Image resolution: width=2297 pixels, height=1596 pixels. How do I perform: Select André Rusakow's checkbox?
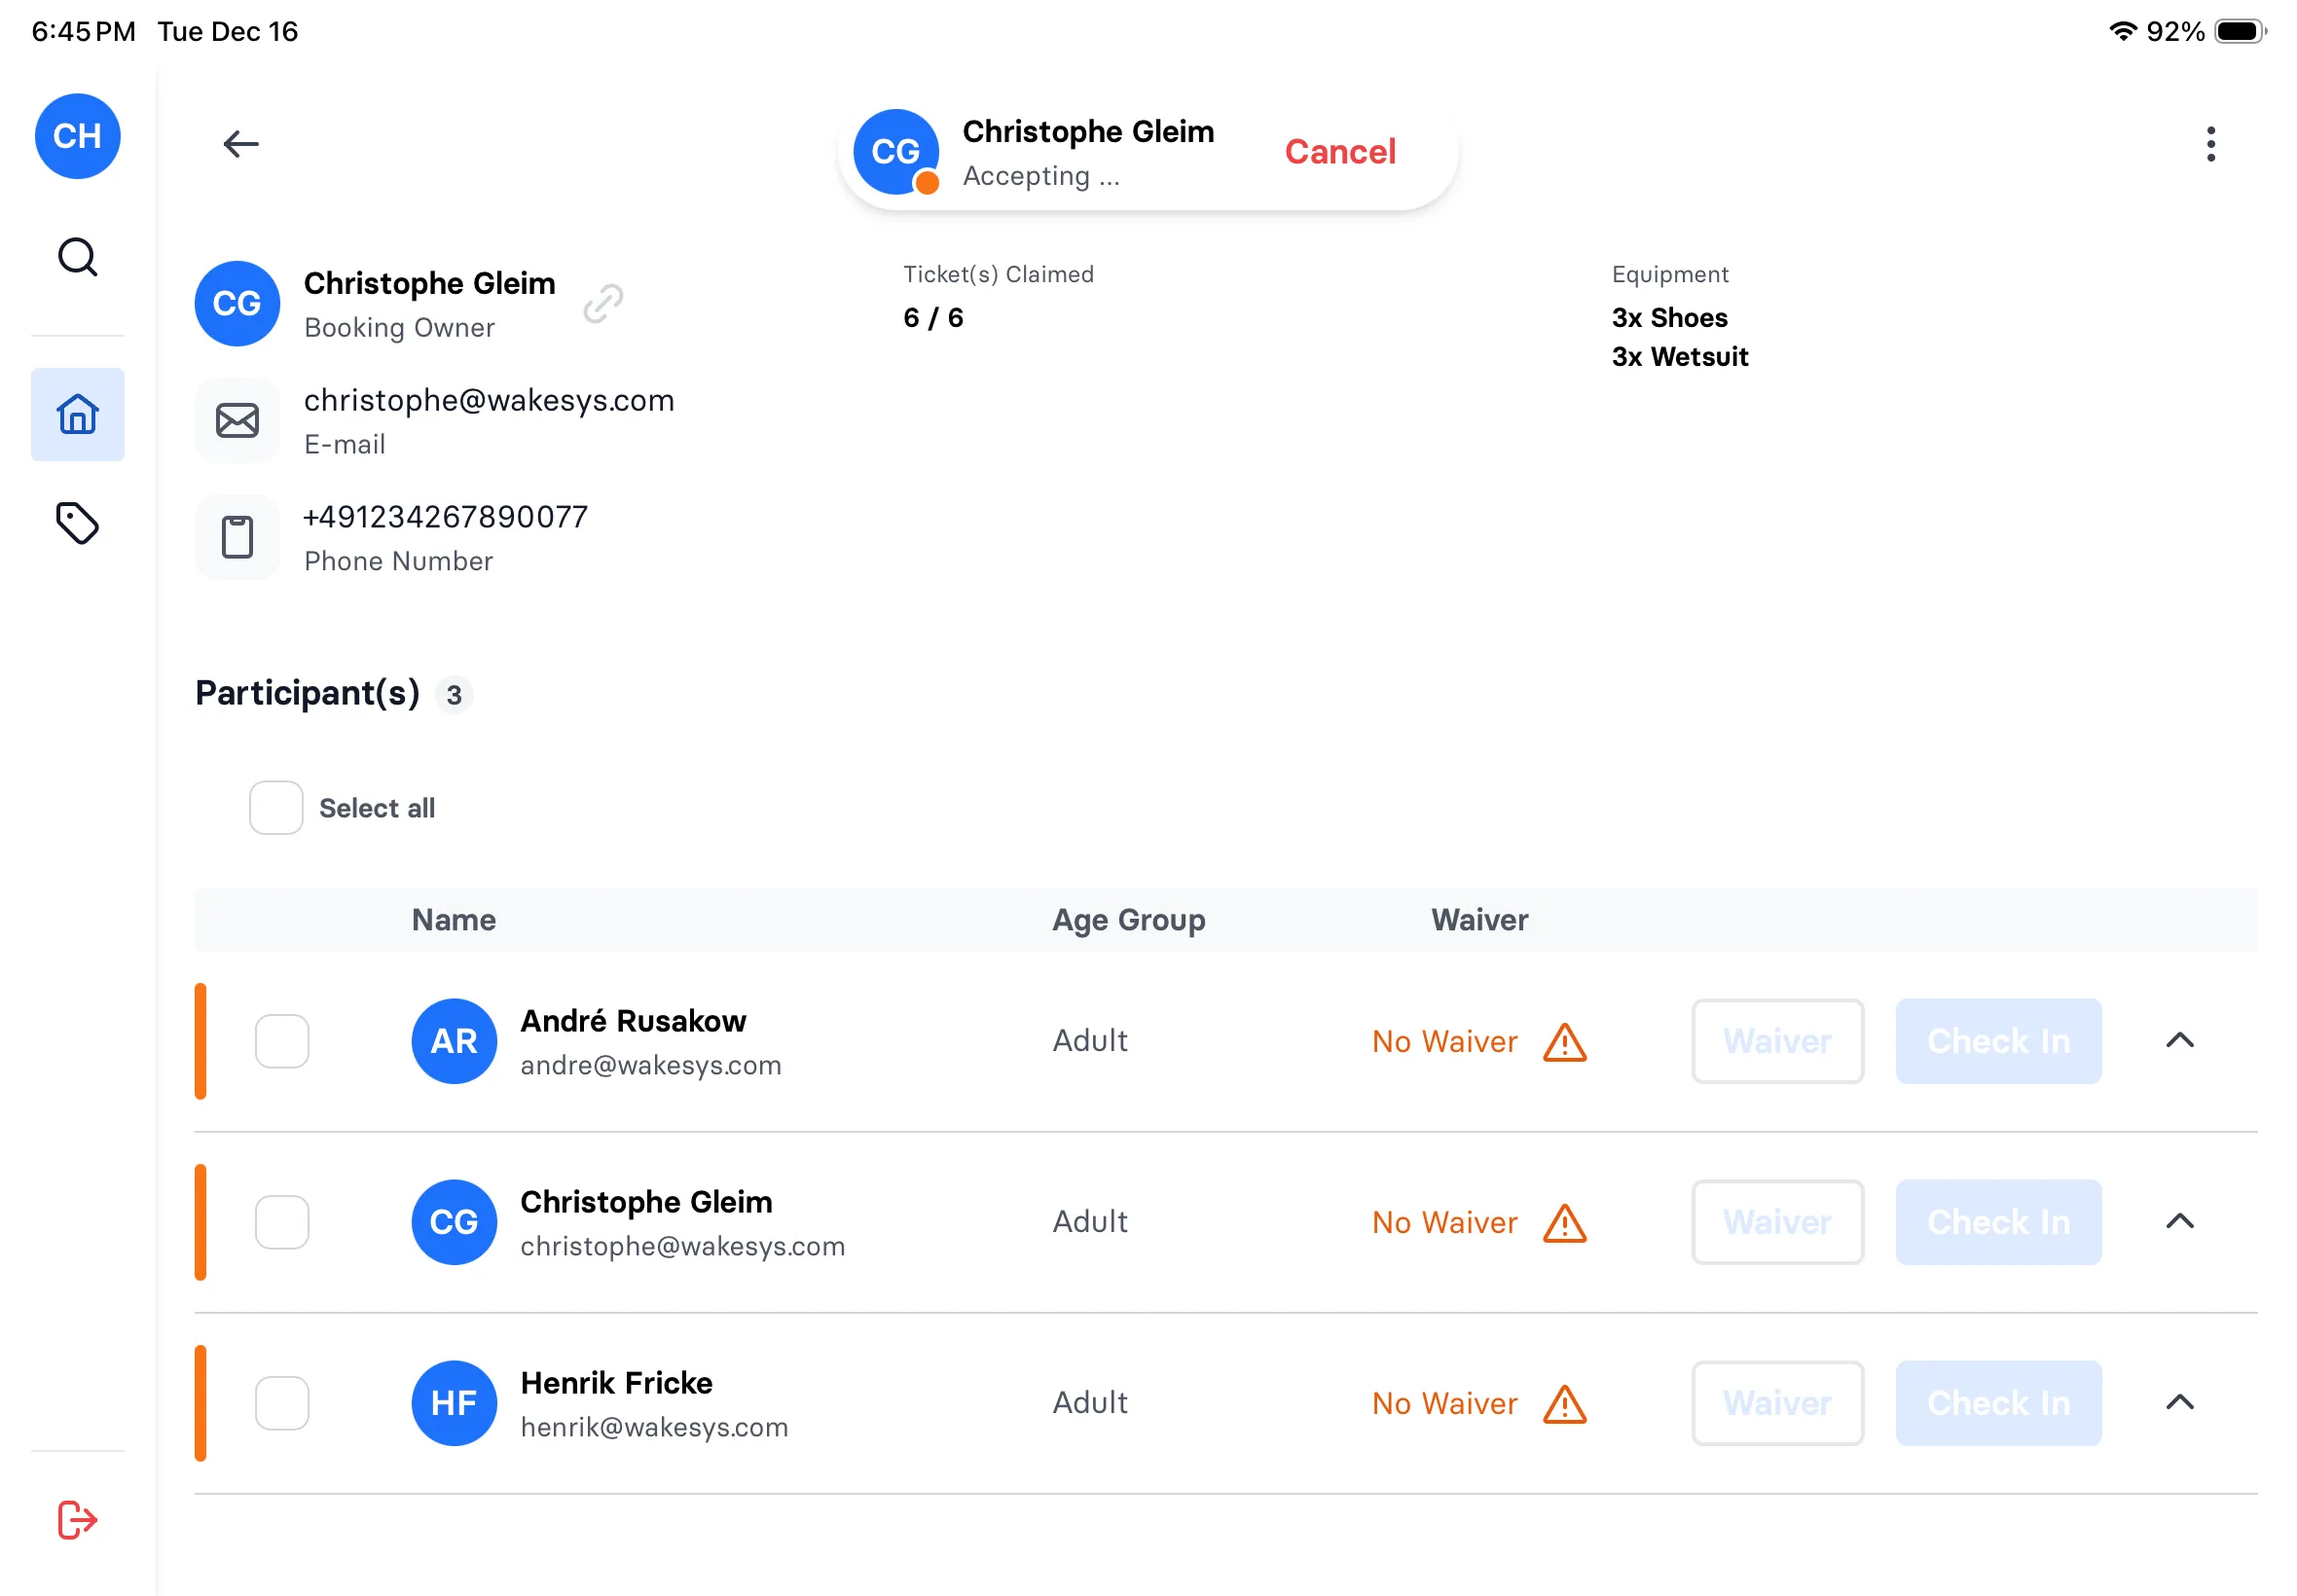point(282,1040)
